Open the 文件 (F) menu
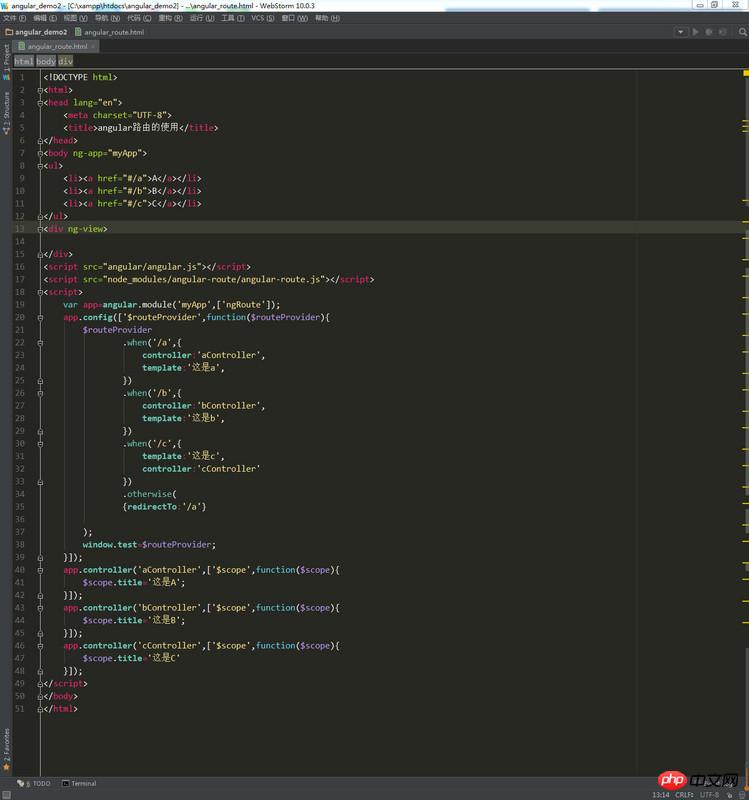The width and height of the screenshot is (749, 800). click(14, 18)
